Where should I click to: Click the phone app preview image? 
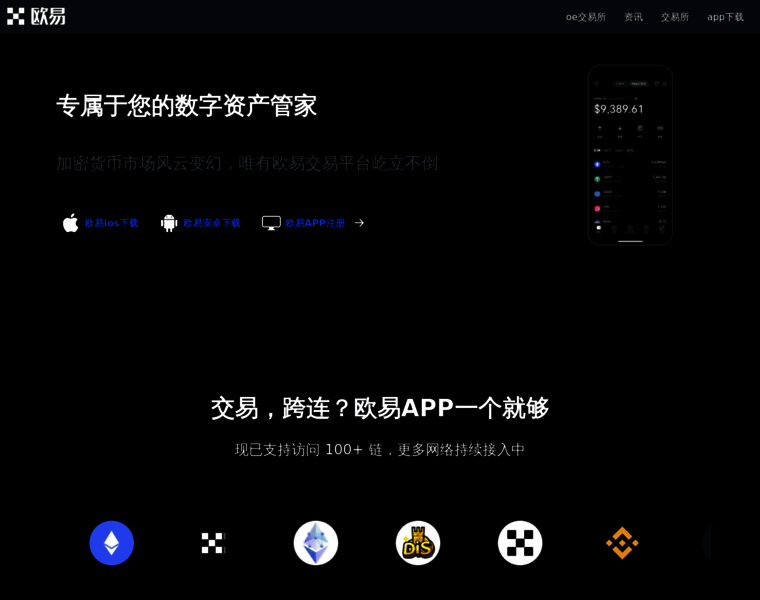(x=630, y=155)
